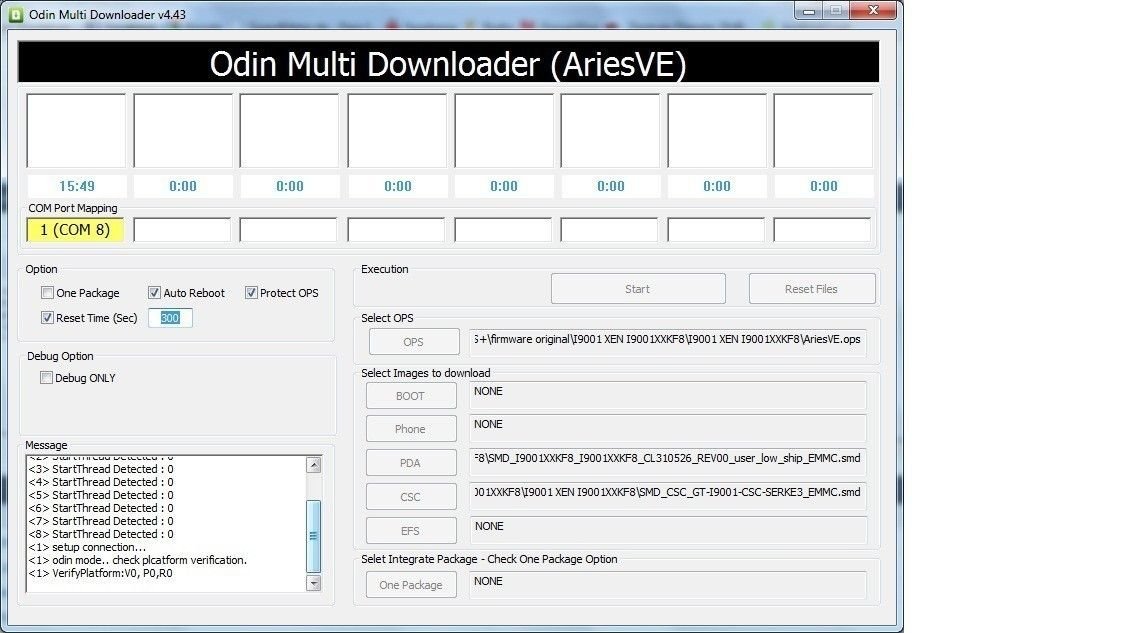The width and height of the screenshot is (1147, 633).
Task: Minimize the Odin Multi Downloader window
Action: (x=808, y=11)
